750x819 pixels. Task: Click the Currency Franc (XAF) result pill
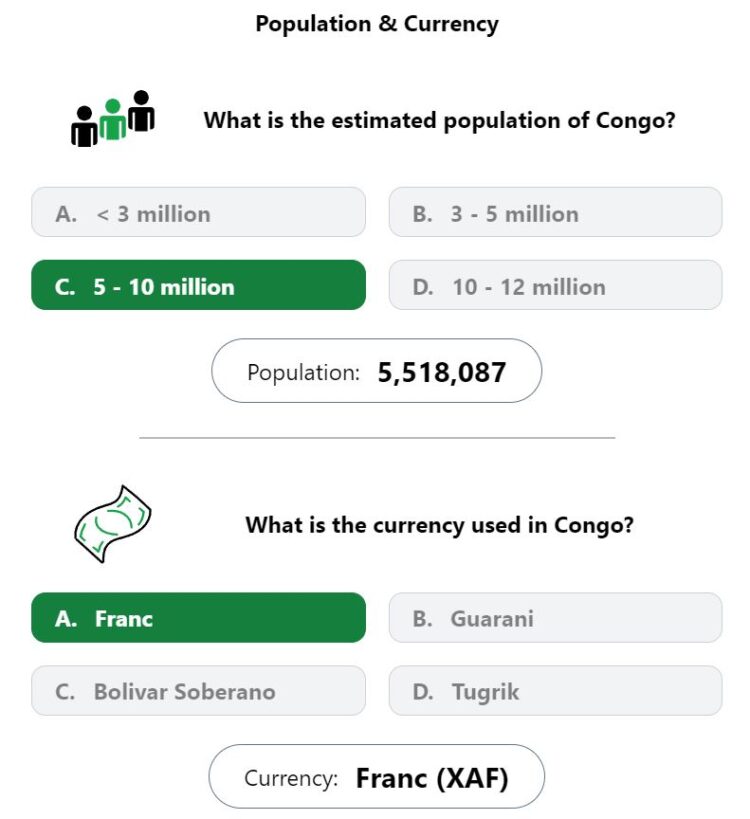point(377,777)
